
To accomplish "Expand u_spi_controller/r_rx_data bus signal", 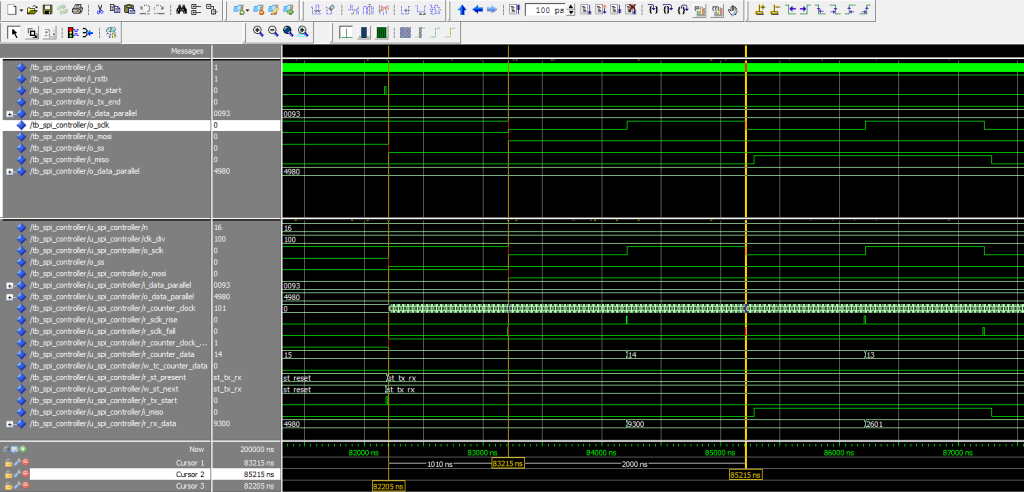I will point(10,424).
